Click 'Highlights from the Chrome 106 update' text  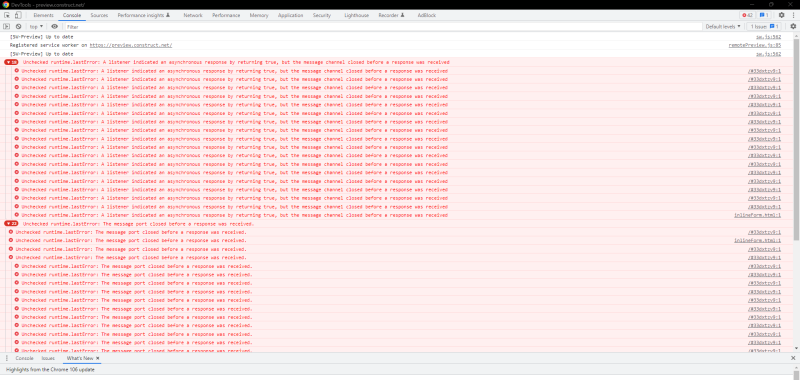tap(50, 369)
